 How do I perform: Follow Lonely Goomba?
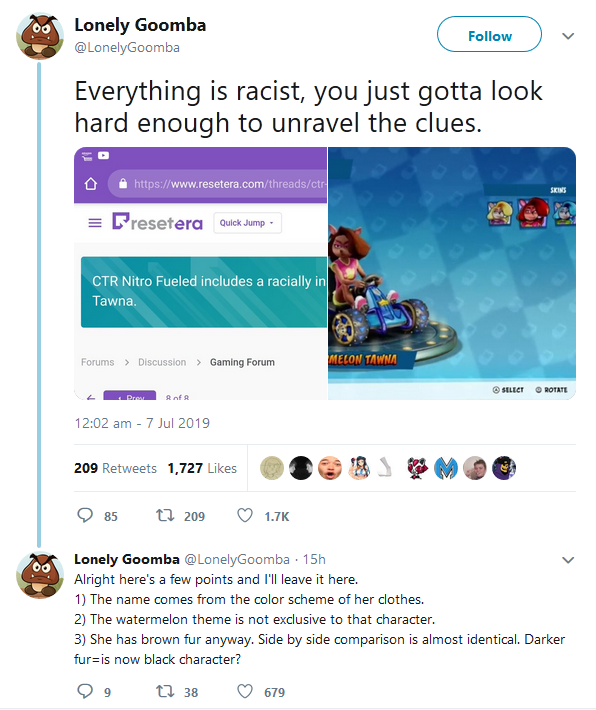point(489,34)
